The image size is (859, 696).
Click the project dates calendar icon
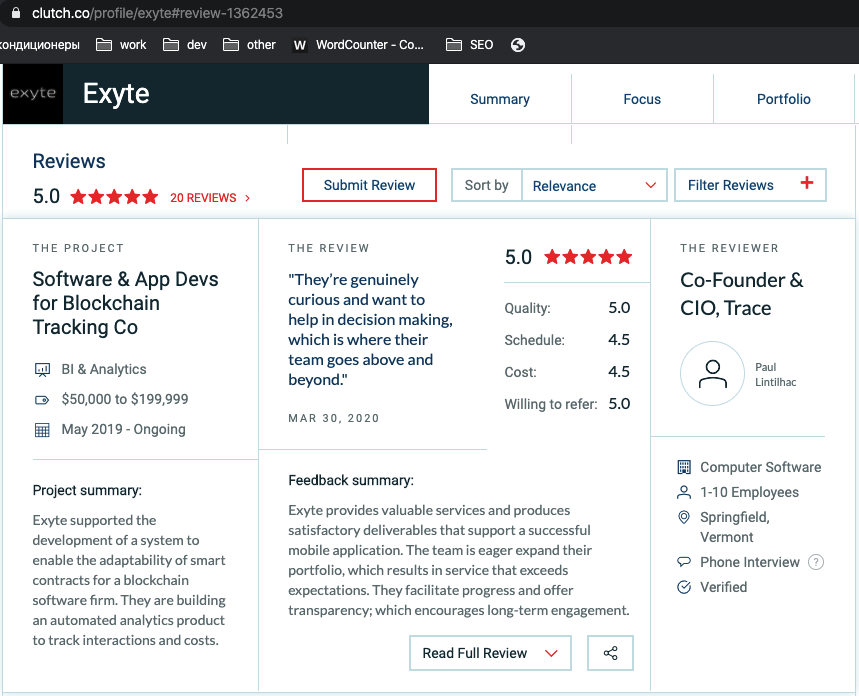click(x=42, y=430)
